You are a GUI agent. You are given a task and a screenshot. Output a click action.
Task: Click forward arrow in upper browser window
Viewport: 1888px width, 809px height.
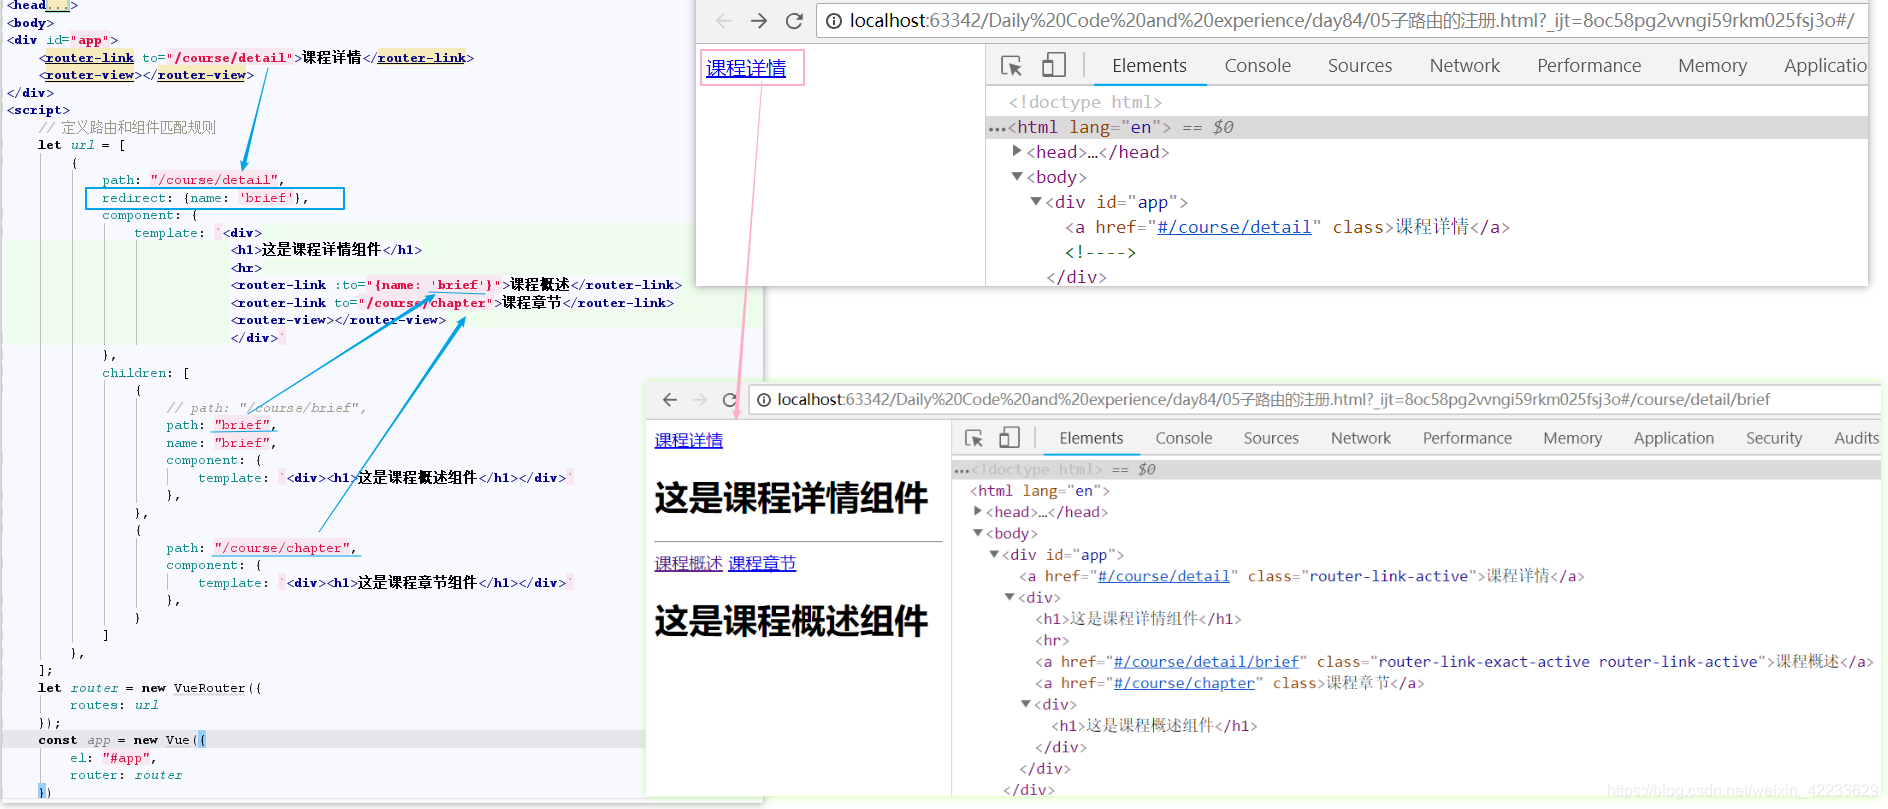[759, 21]
